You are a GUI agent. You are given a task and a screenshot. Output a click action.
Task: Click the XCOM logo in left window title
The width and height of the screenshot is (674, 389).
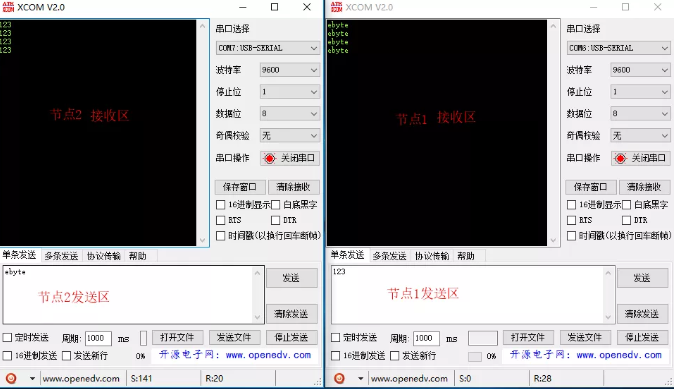8,7
